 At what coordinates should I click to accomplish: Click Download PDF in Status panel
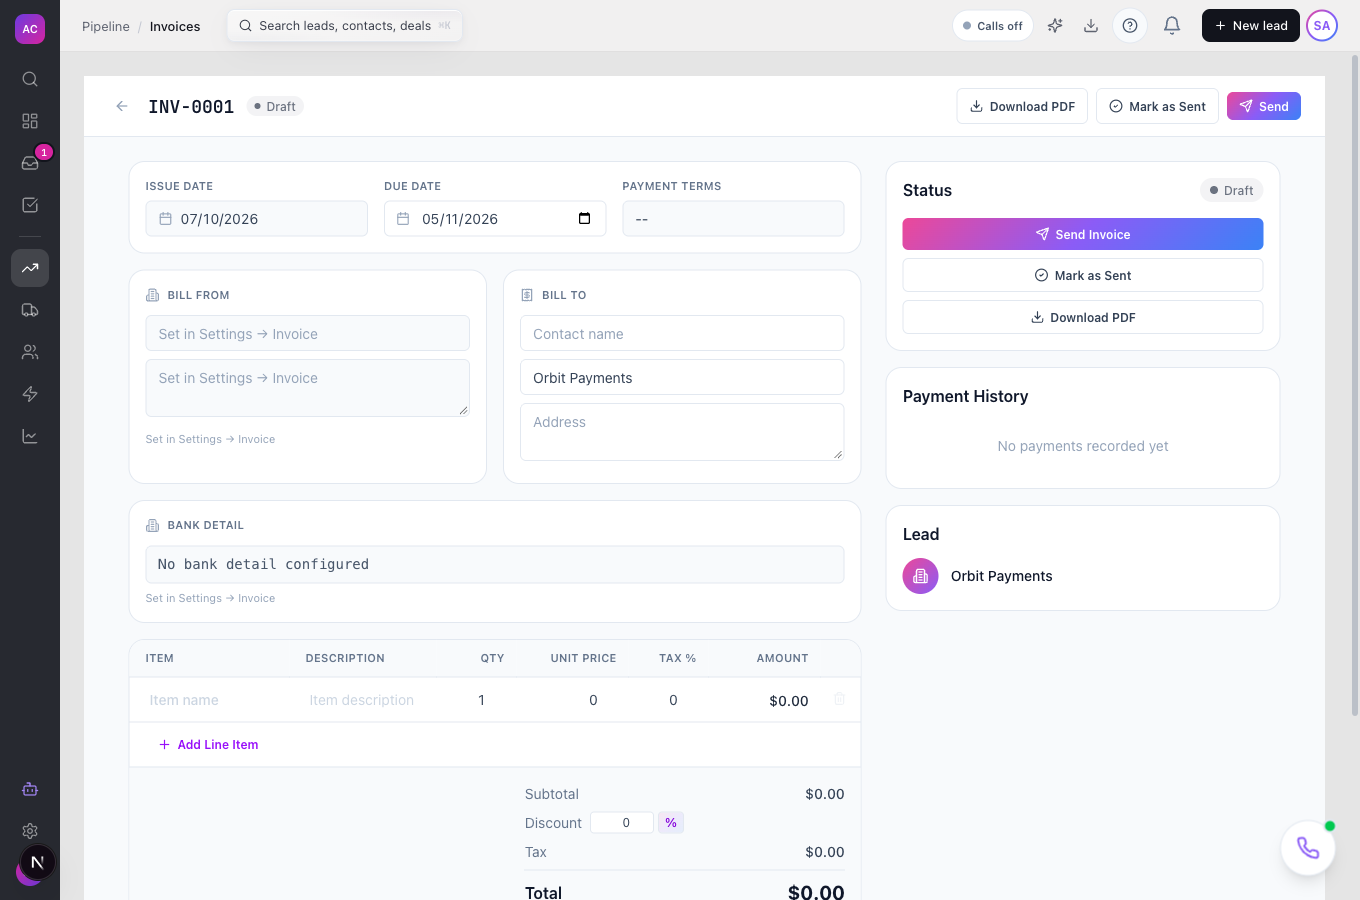pos(1083,317)
